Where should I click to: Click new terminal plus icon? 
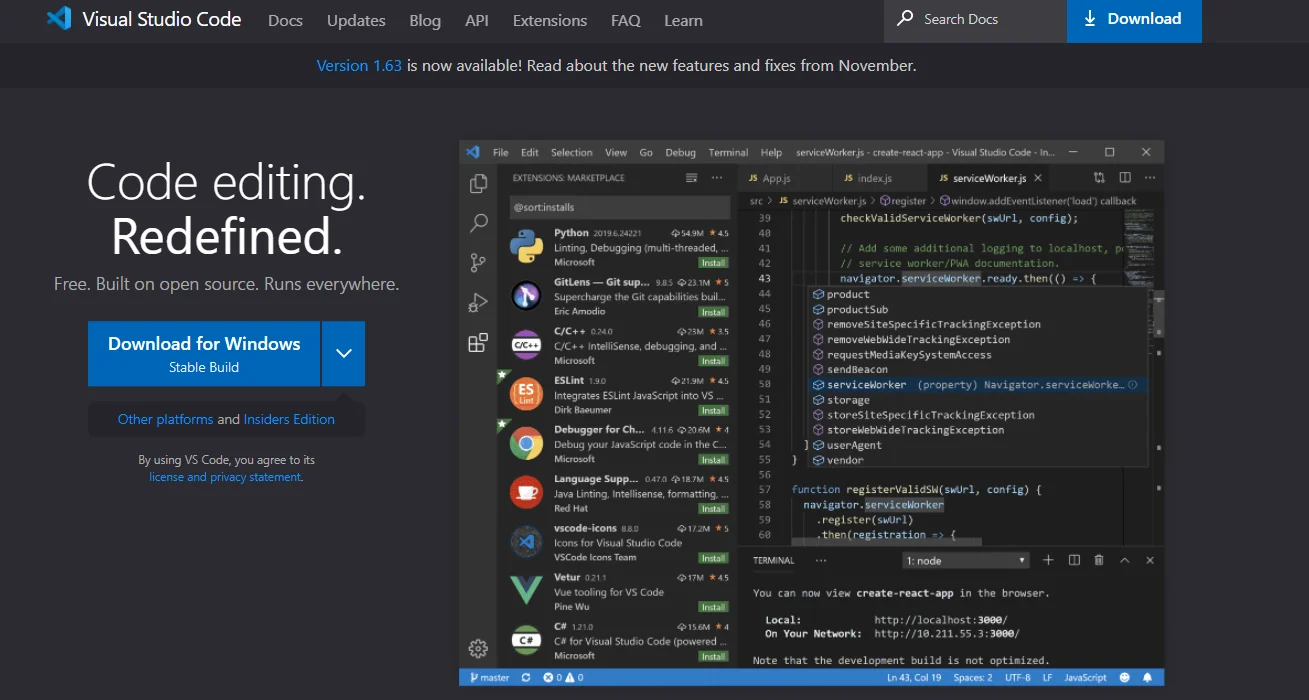pos(1048,560)
